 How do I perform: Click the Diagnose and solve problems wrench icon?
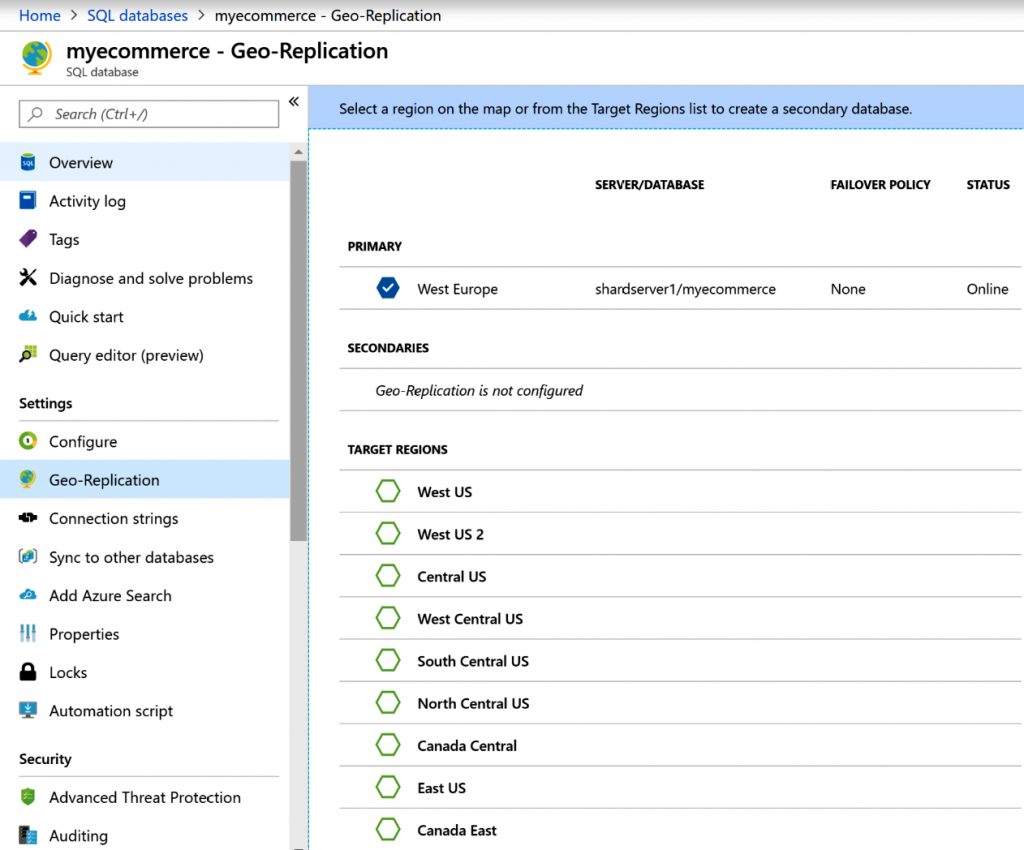coord(28,278)
